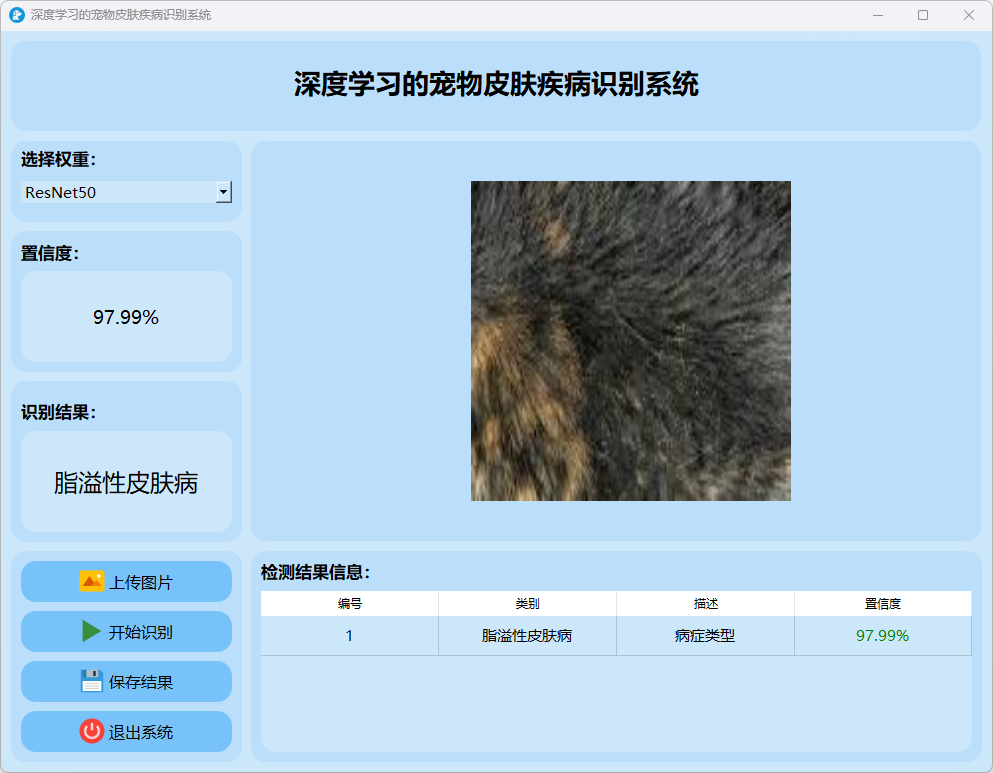The width and height of the screenshot is (993, 773).
Task: Click the 描述 column header
Action: click(705, 604)
